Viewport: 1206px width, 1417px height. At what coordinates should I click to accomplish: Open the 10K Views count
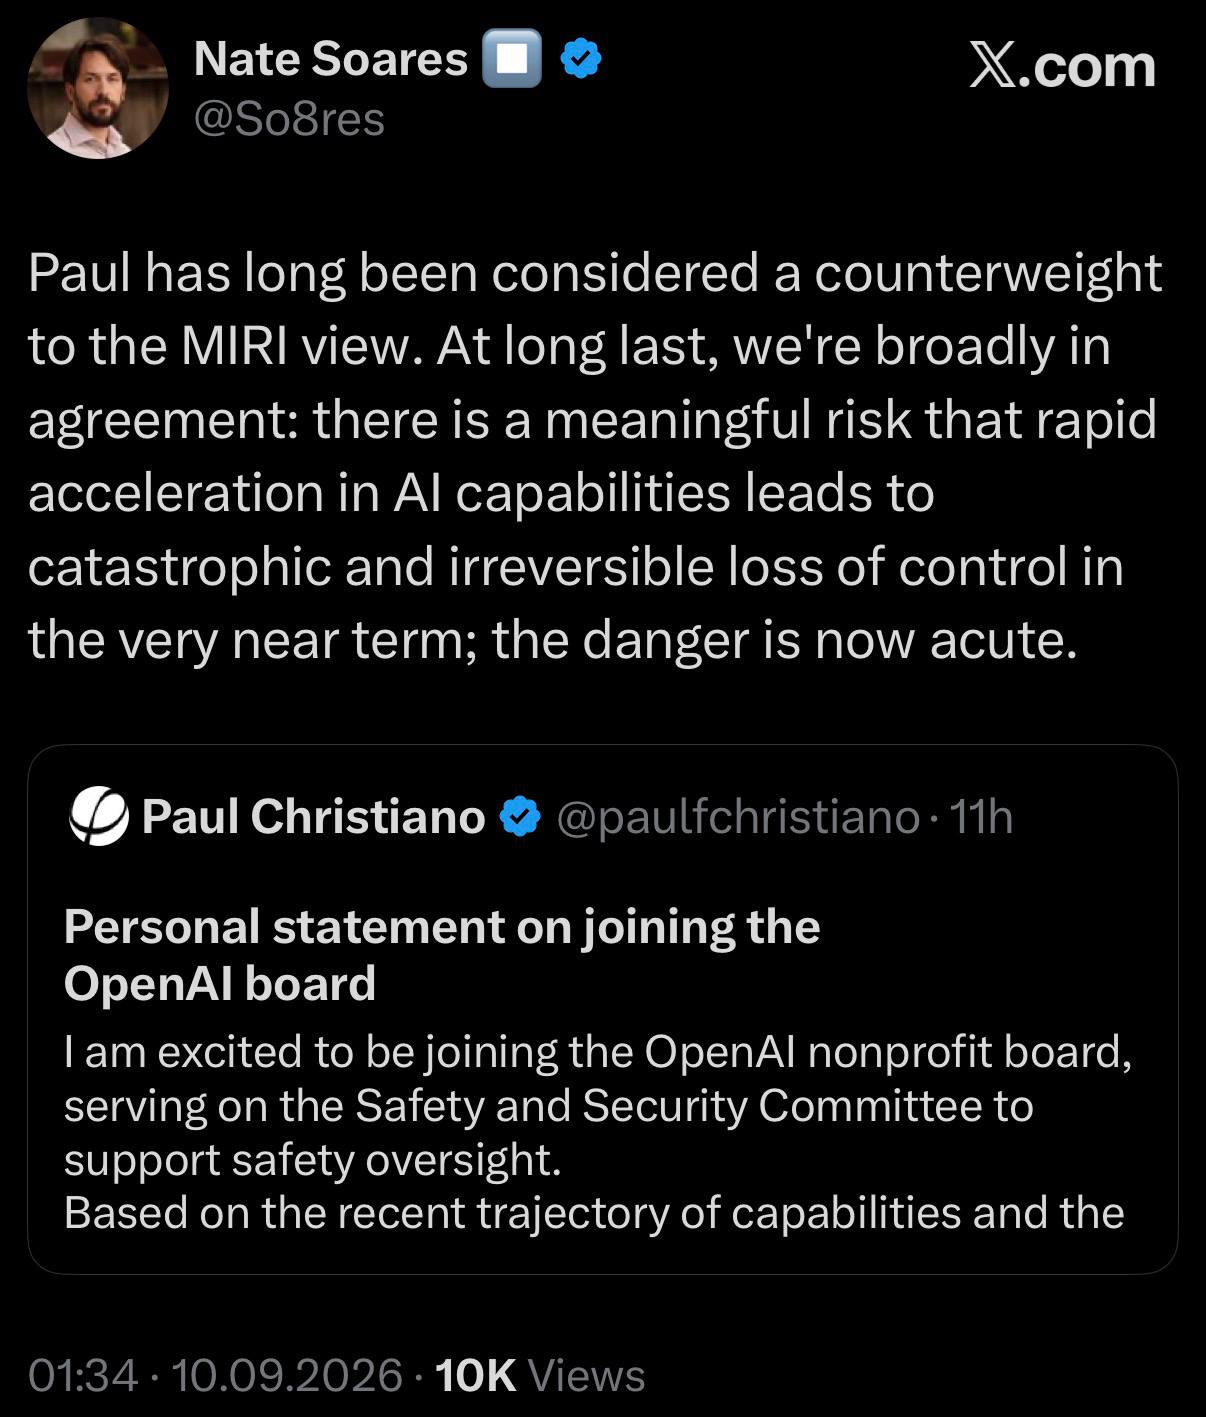[541, 1376]
